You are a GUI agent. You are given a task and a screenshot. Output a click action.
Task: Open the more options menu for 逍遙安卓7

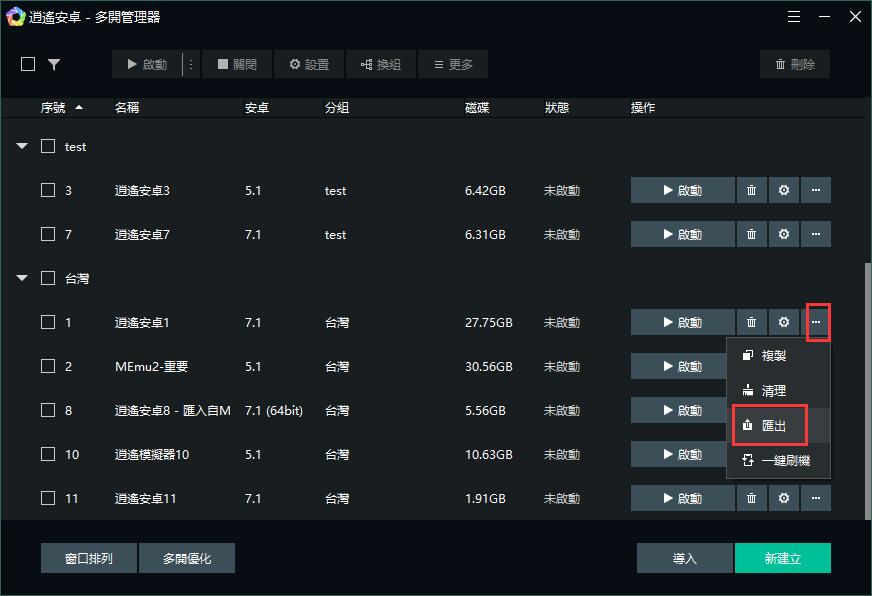coord(815,234)
